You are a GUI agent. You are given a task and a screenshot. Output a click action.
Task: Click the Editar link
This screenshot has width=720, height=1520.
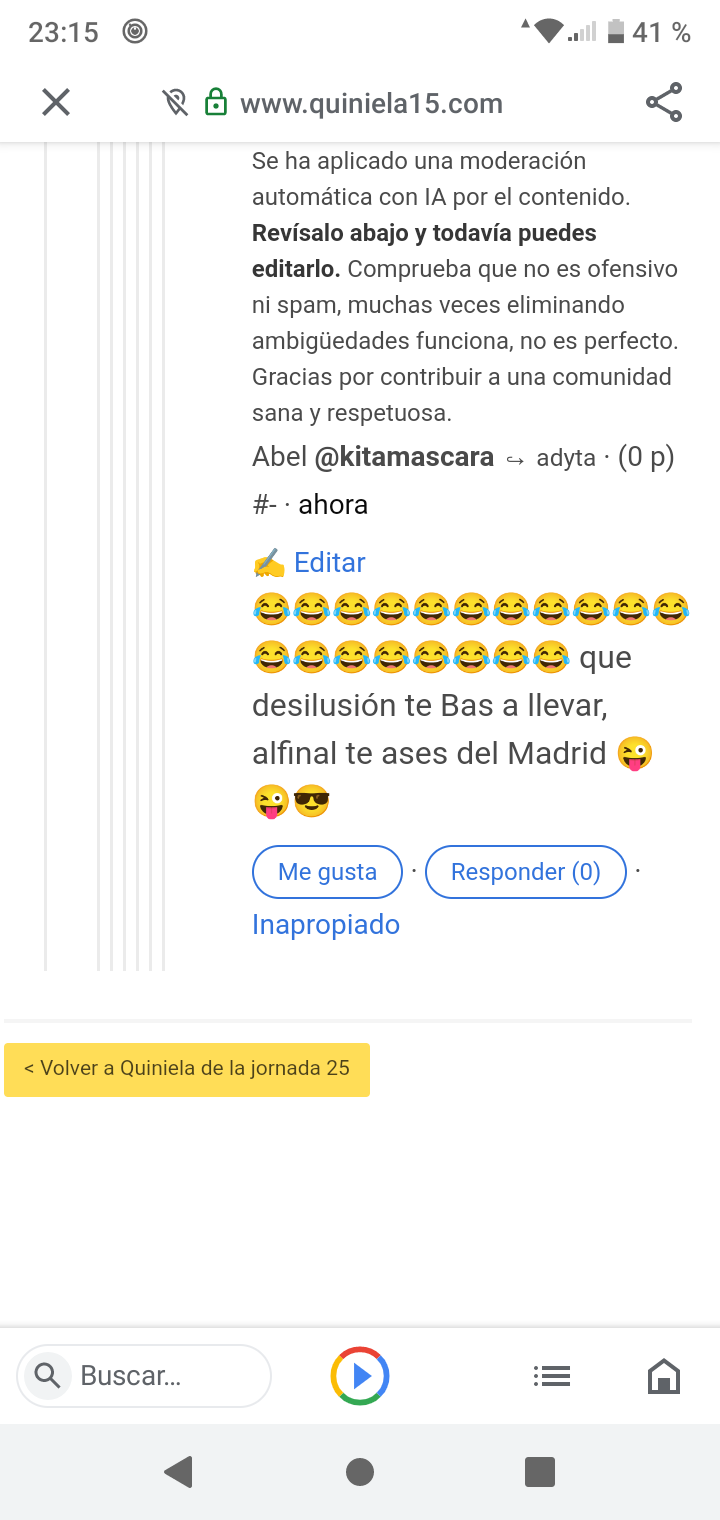click(329, 563)
